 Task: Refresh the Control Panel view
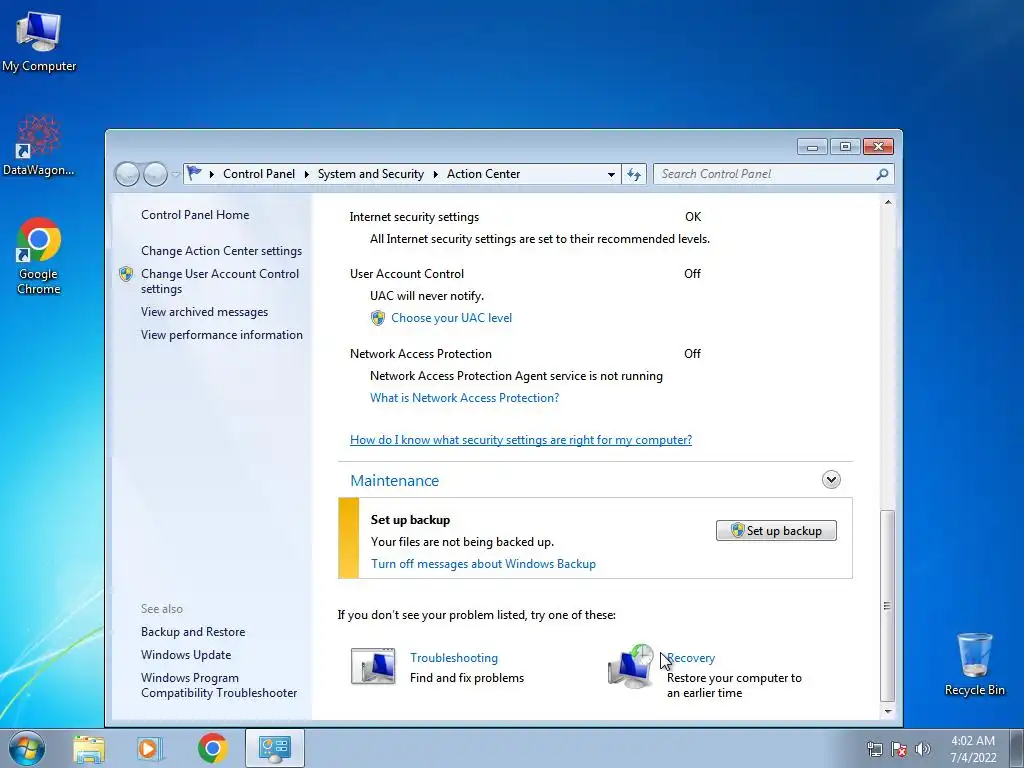coord(633,174)
